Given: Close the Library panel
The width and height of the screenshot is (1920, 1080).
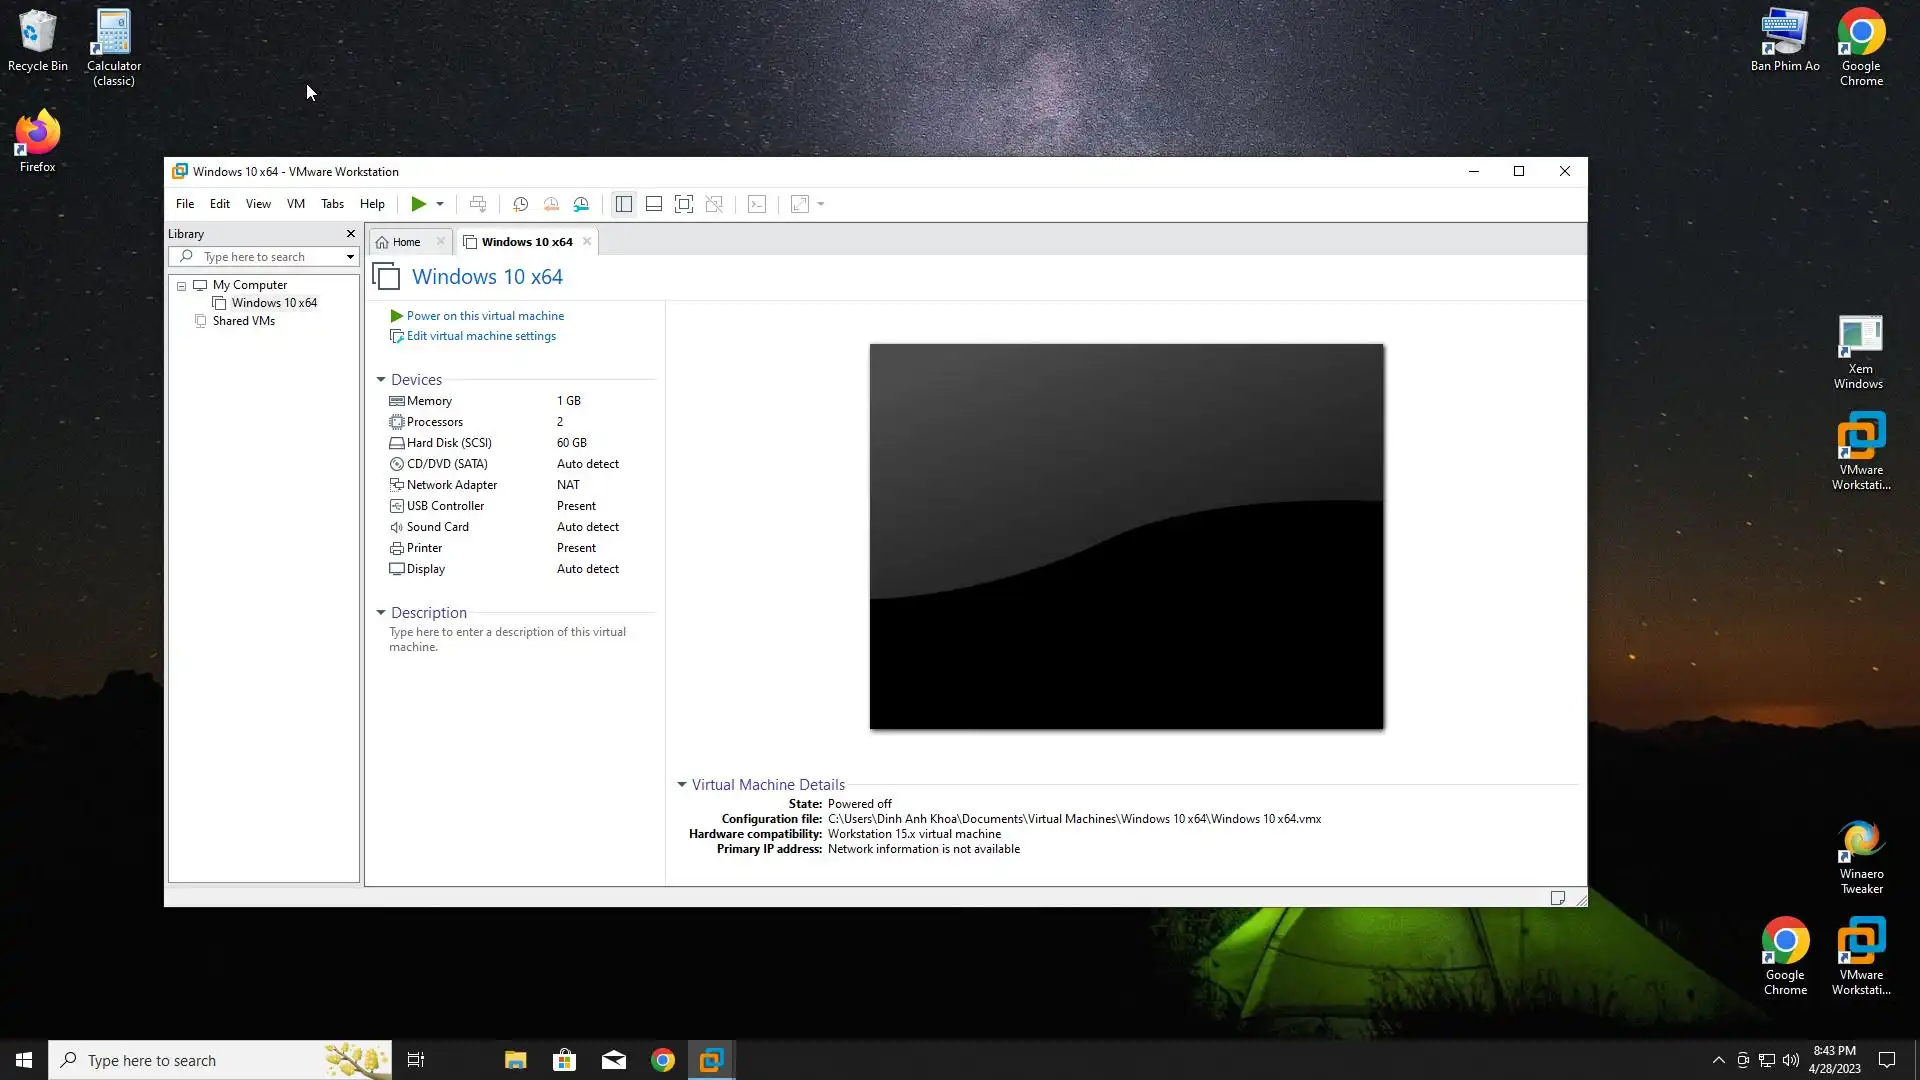Looking at the screenshot, I should click(350, 234).
